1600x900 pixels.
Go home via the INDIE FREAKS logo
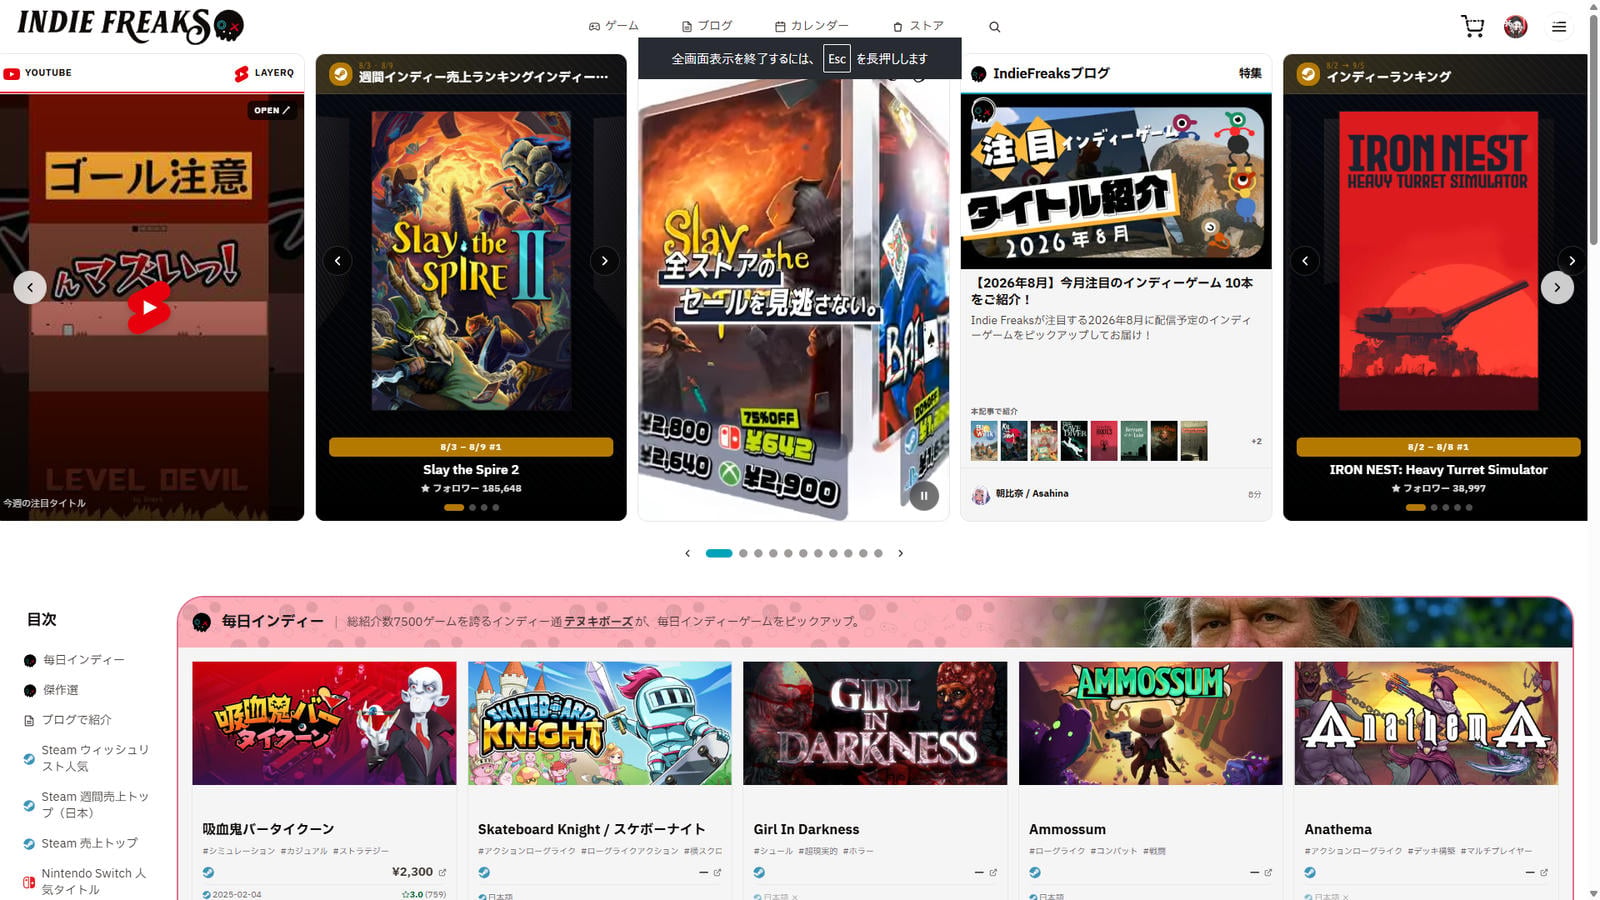tap(130, 26)
